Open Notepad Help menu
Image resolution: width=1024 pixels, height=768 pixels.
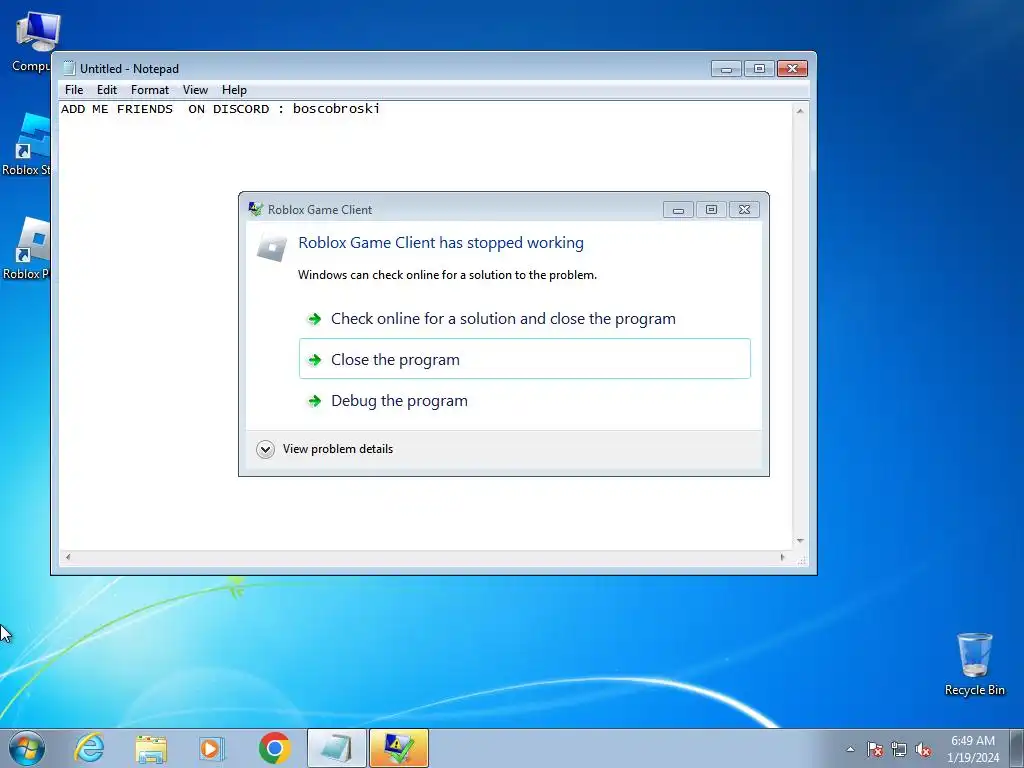click(234, 90)
